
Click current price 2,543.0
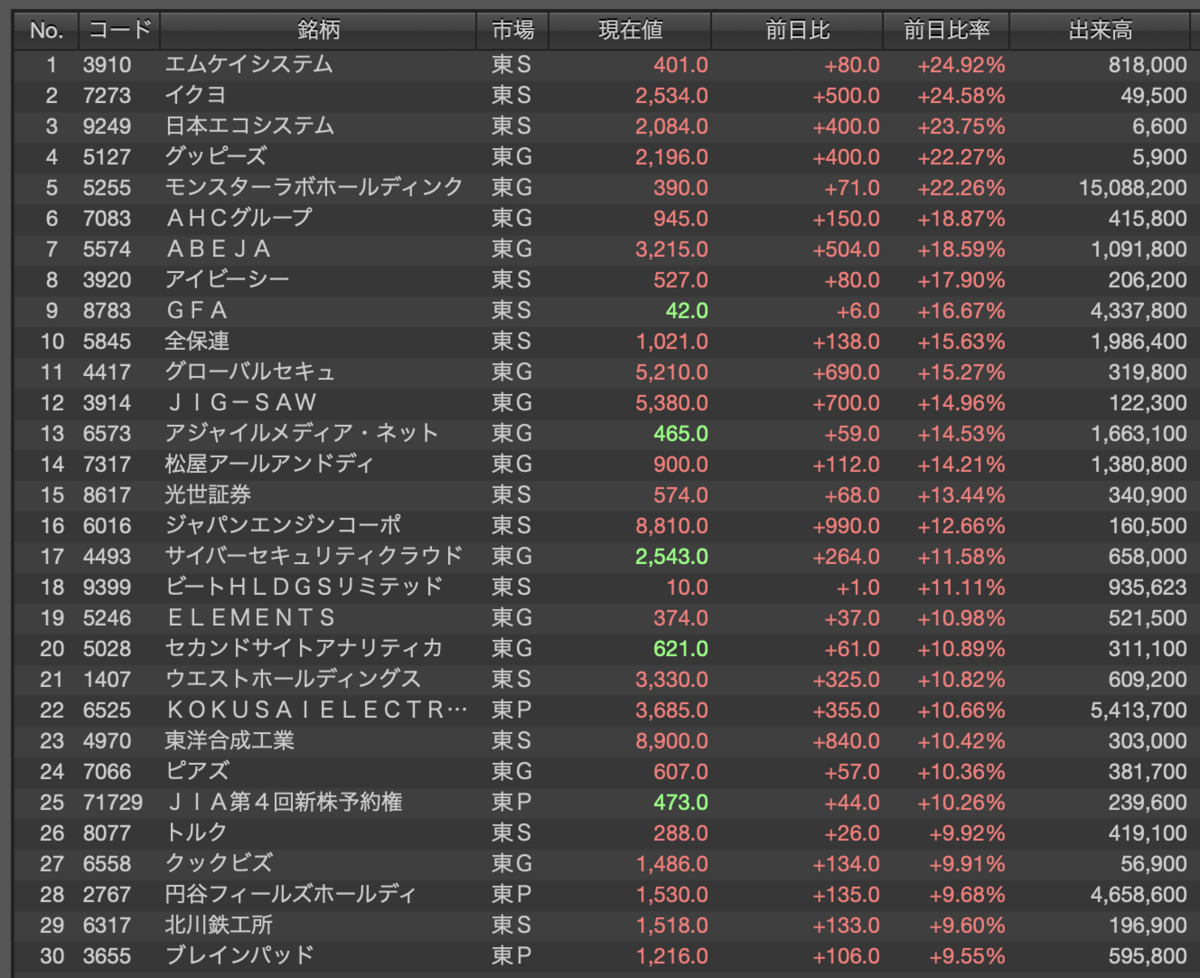click(672, 556)
